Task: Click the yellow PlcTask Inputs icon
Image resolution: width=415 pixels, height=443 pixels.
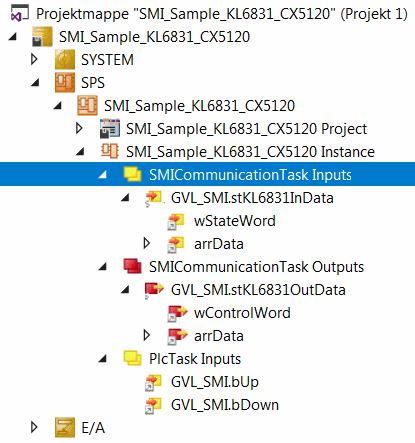Action: point(132,358)
